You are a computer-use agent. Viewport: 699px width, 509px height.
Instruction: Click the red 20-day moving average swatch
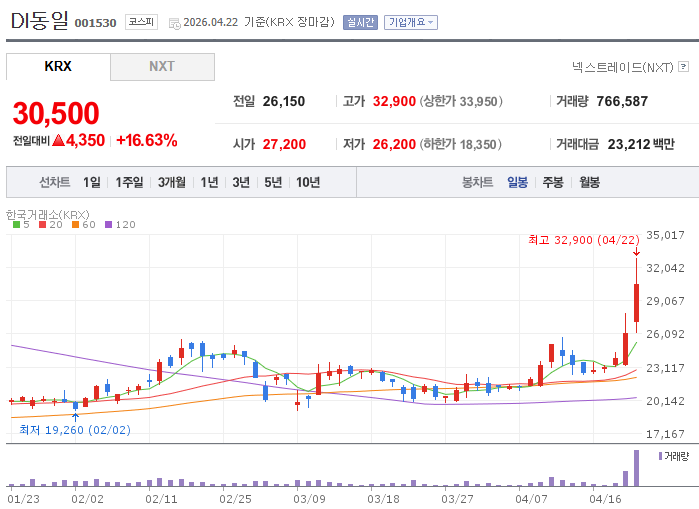coord(43,225)
